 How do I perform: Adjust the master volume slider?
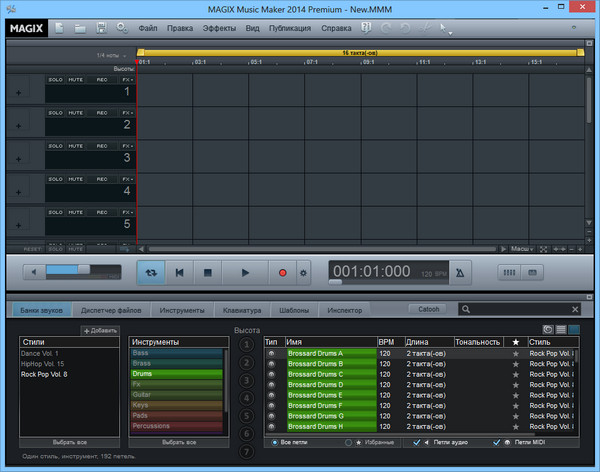point(82,270)
